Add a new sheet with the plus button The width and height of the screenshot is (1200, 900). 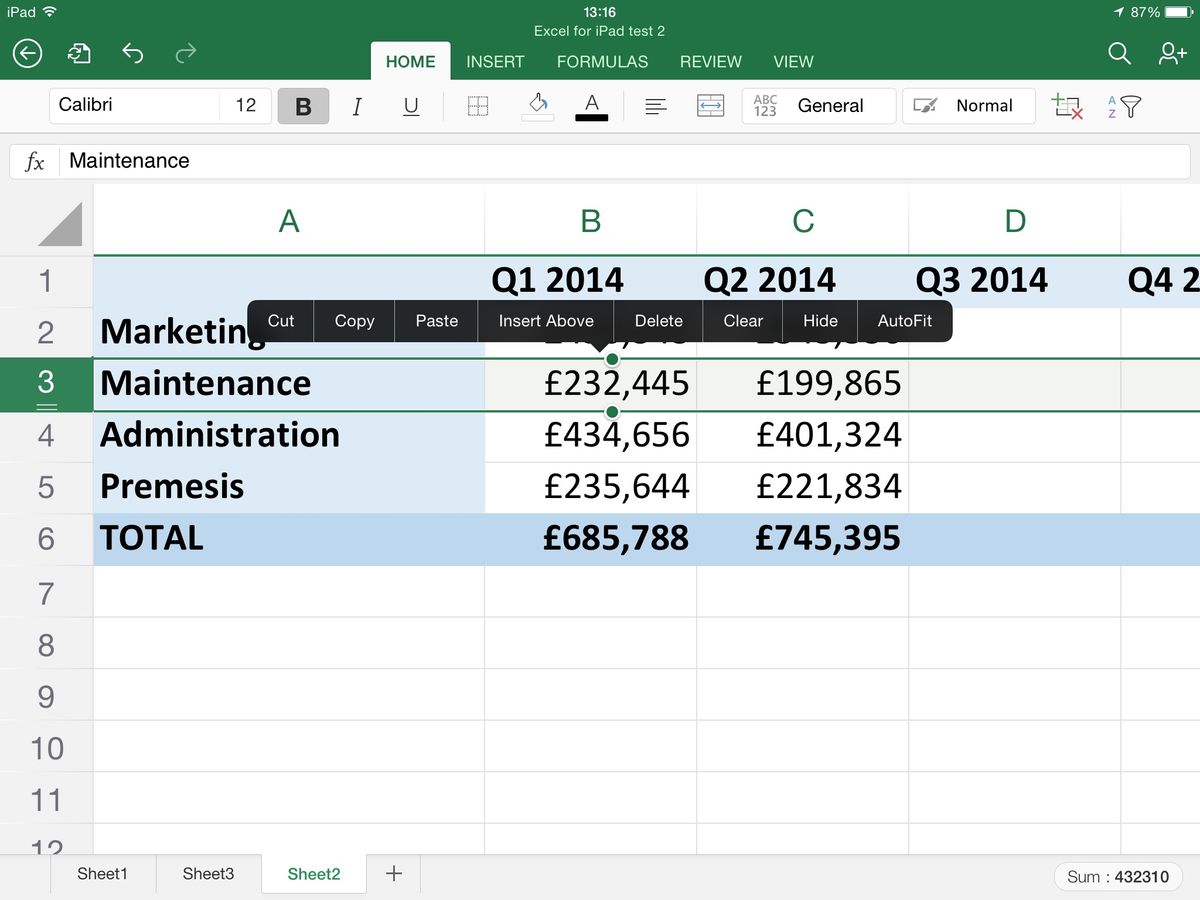[393, 873]
